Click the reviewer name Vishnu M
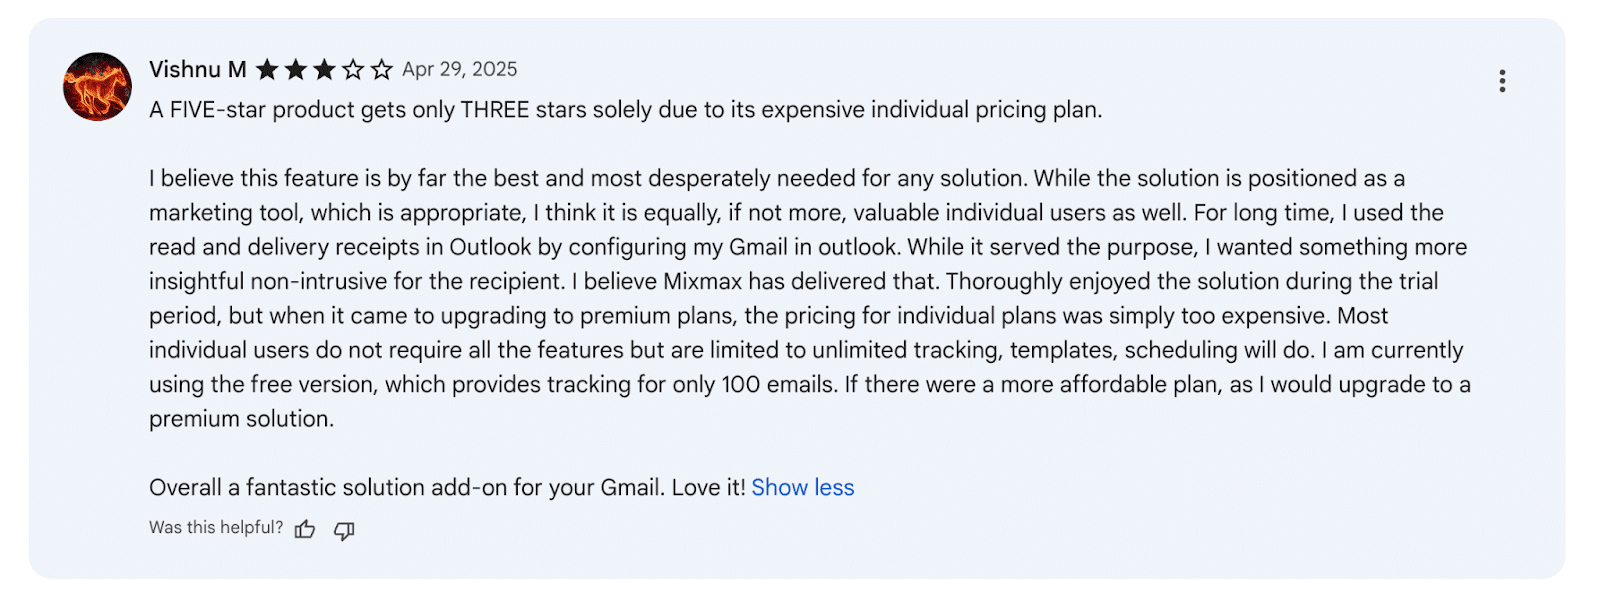Screen dimensions: 1600x598 coord(197,69)
